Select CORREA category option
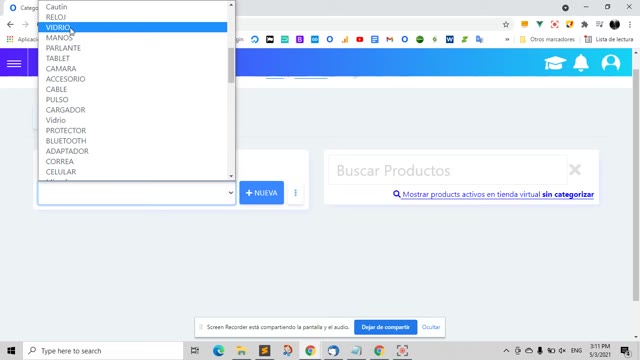Viewport: 640px width, 360px height. (x=133, y=162)
